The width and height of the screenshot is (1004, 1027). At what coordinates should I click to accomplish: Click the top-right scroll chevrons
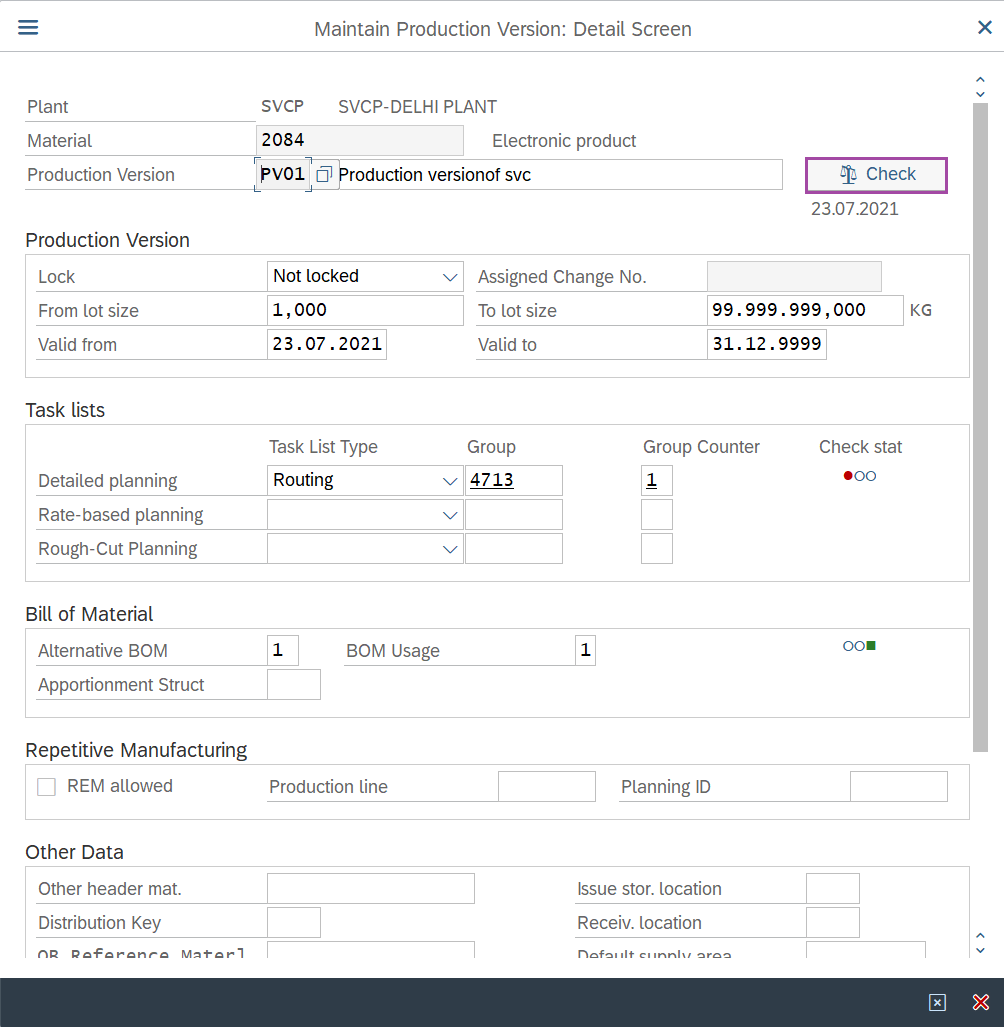click(x=980, y=87)
